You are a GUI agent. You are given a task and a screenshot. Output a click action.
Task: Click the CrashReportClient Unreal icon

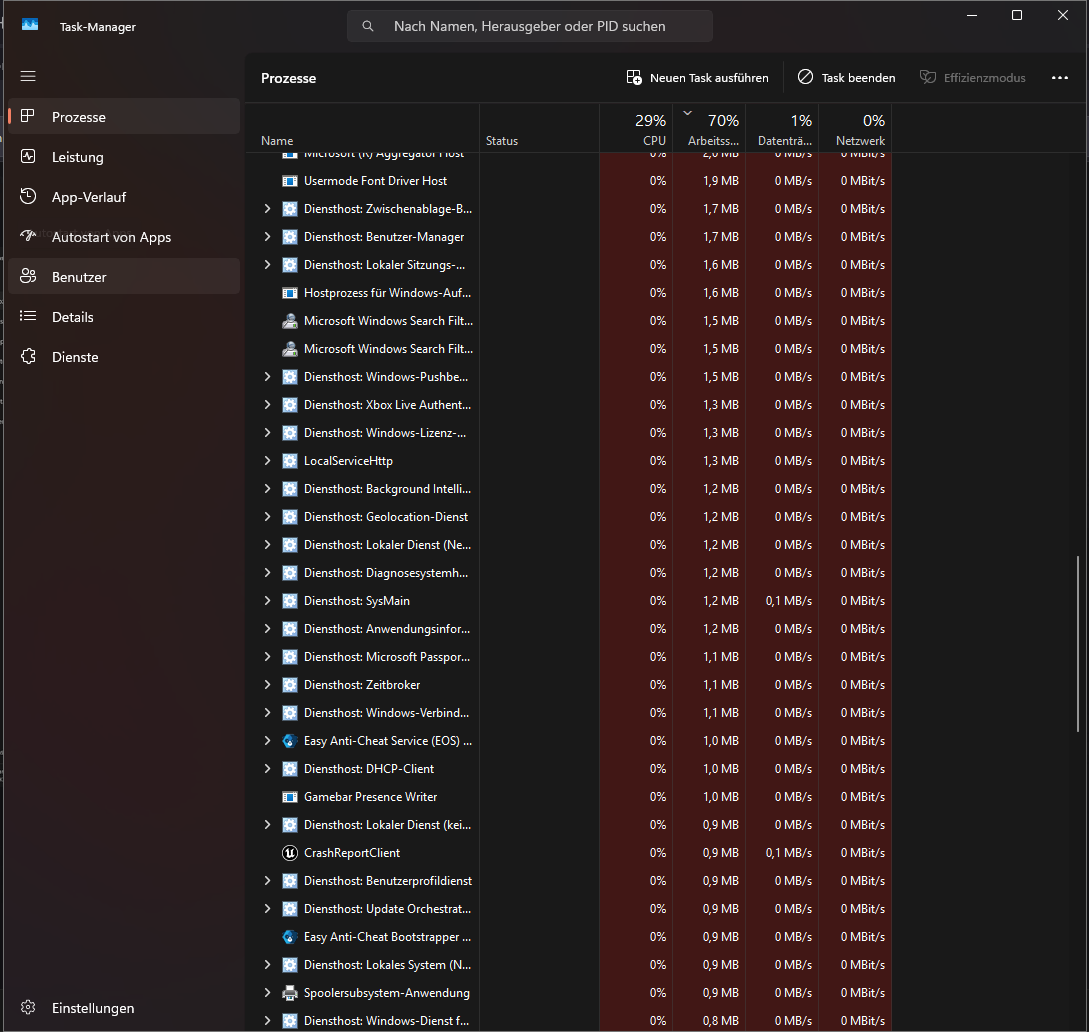290,853
